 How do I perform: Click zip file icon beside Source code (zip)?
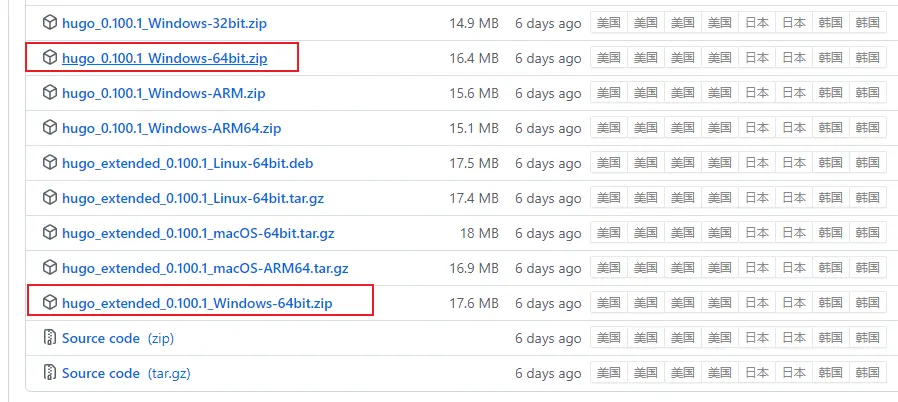click(x=50, y=338)
